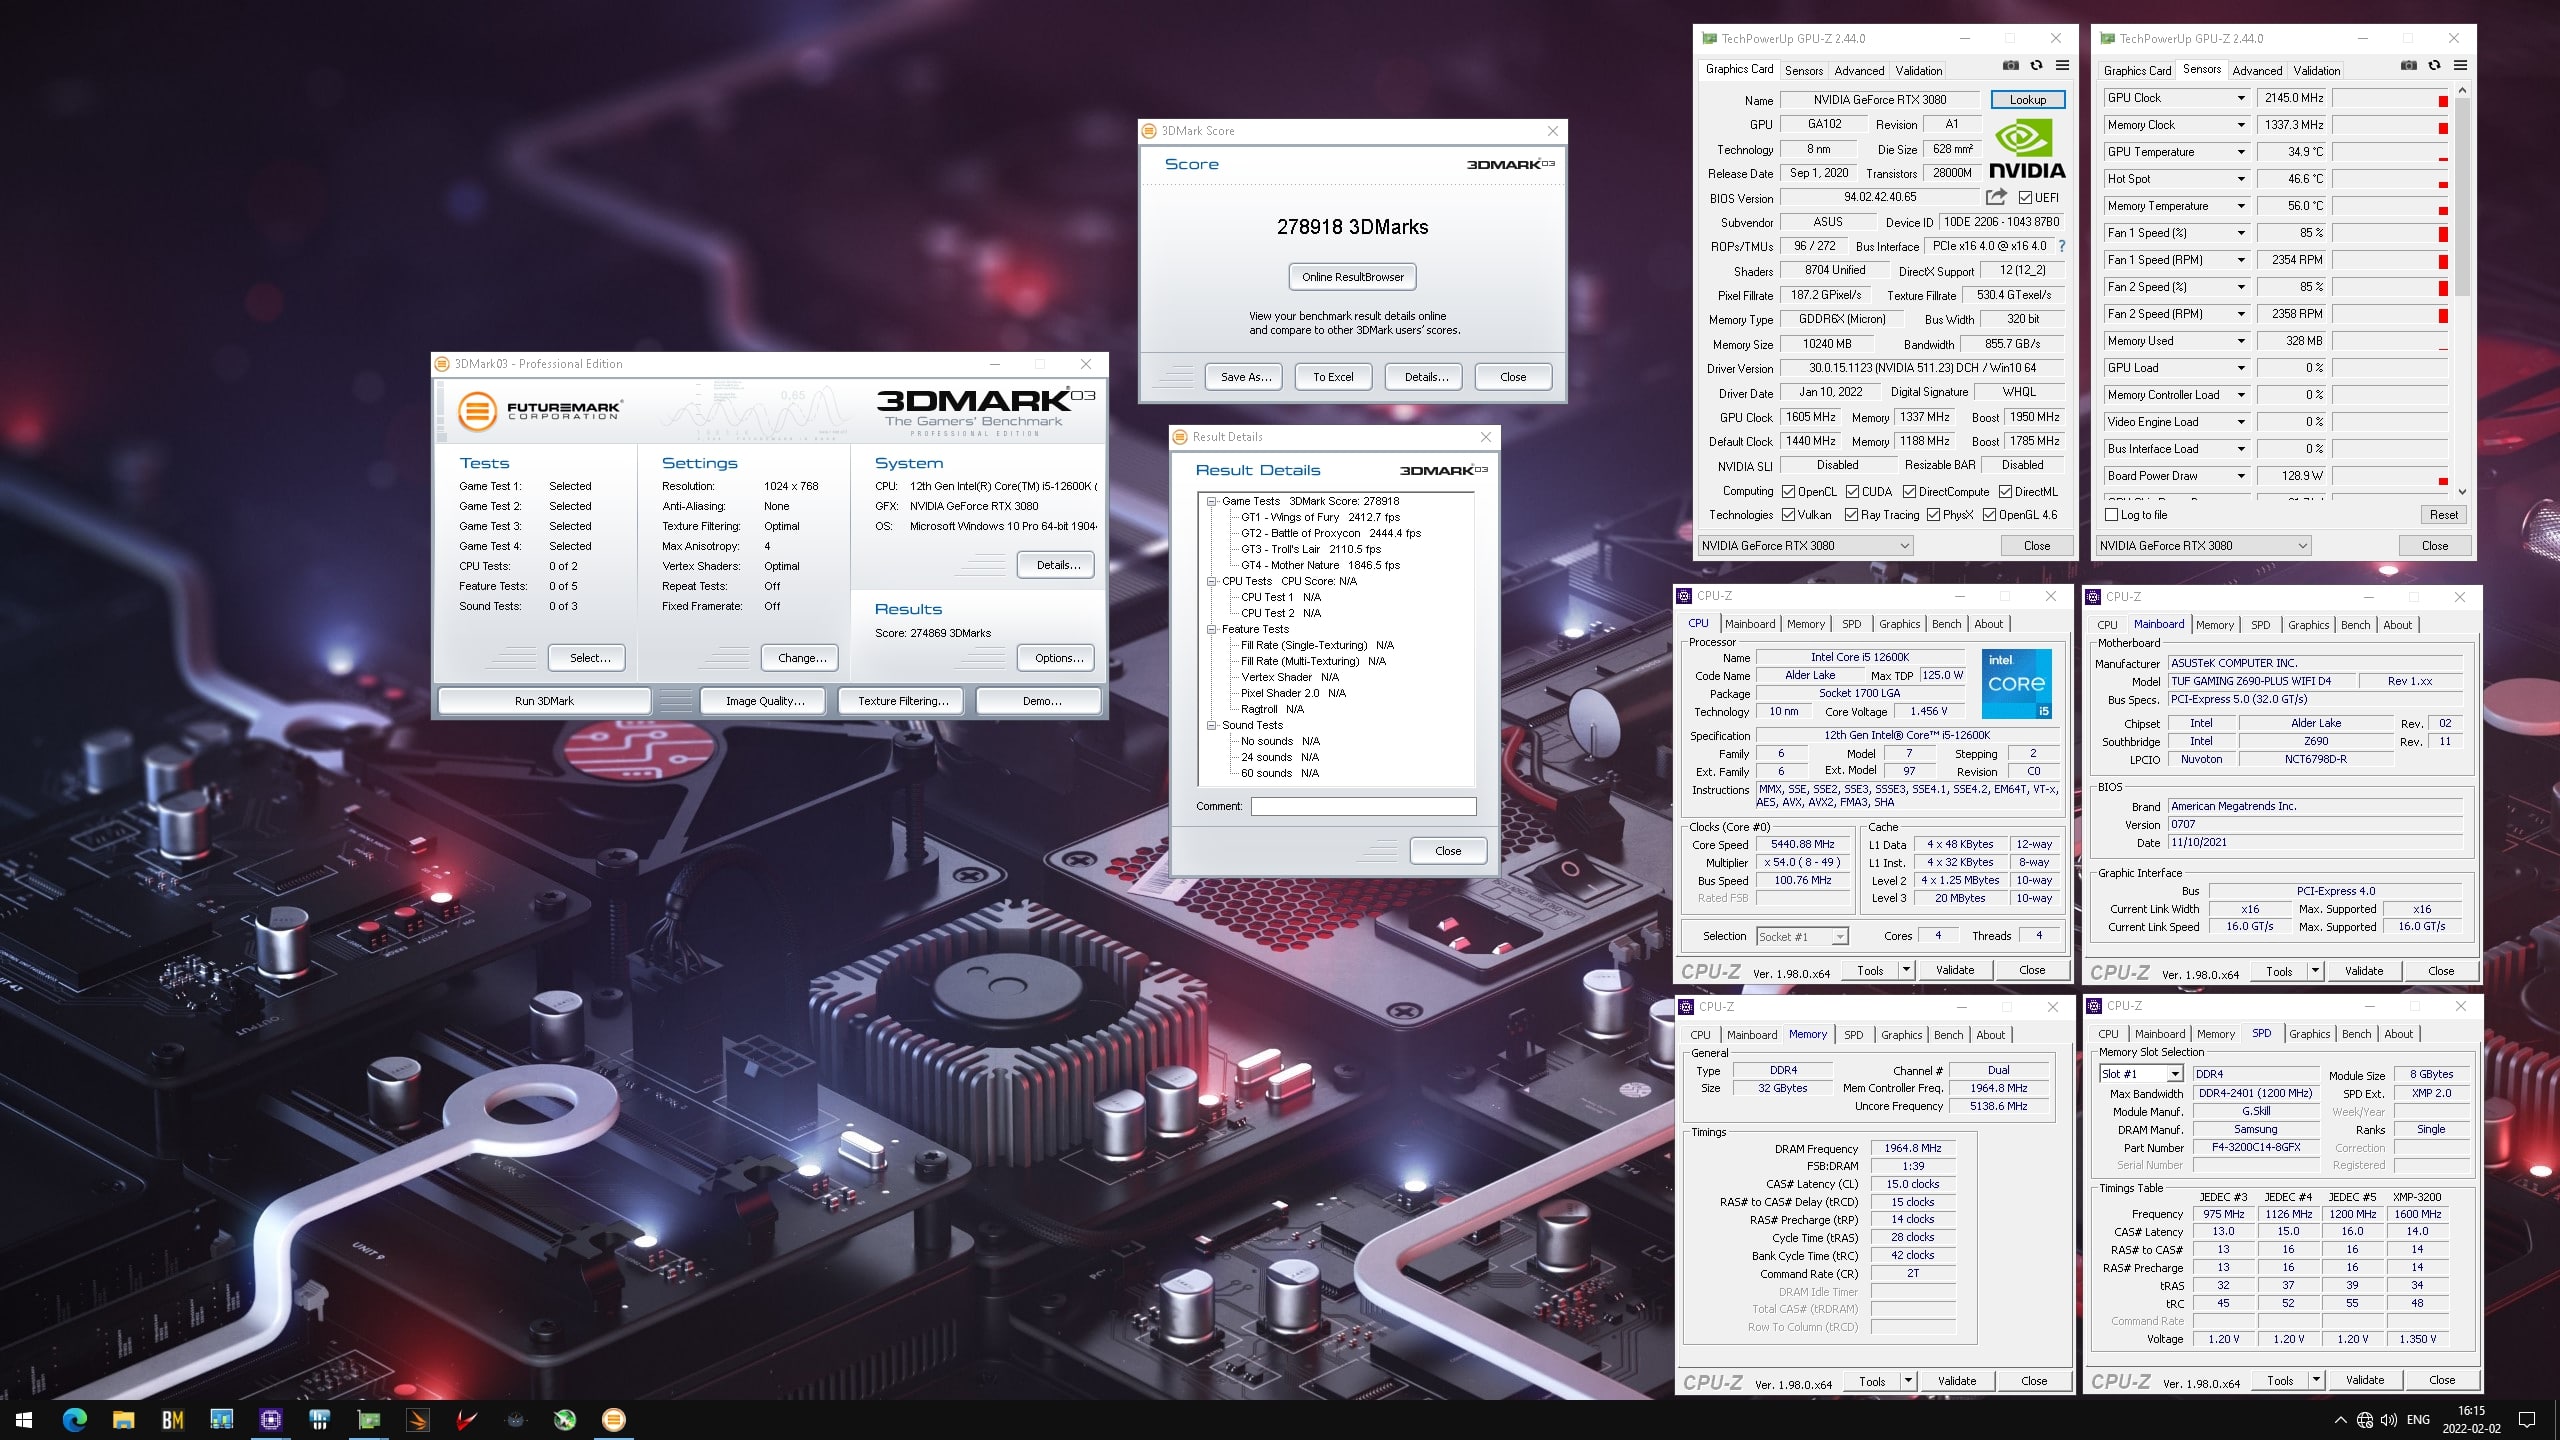Open the orange 3DMark taskbar icon
This screenshot has width=2560, height=1440.
(x=418, y=1419)
